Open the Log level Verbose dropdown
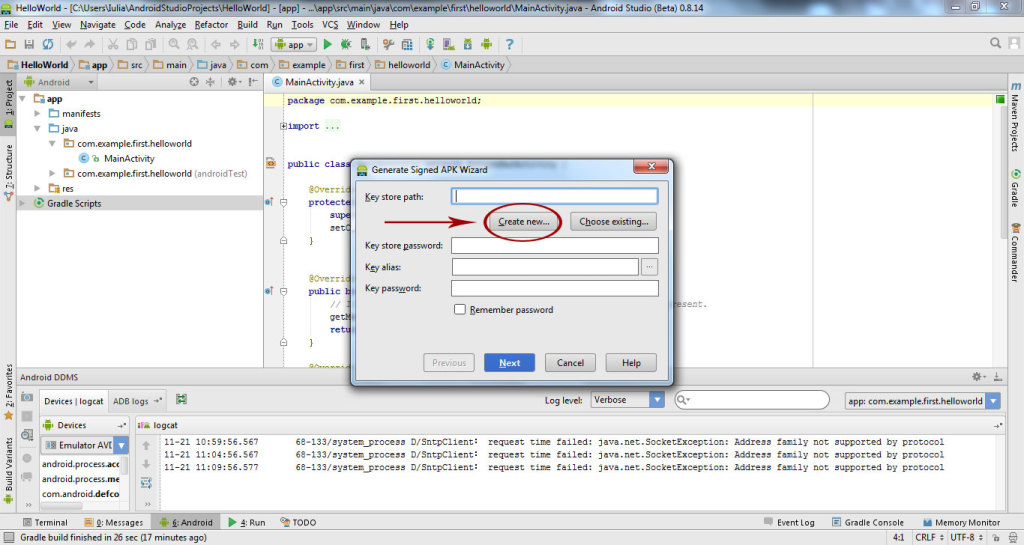This screenshot has height=545, width=1024. [x=628, y=399]
